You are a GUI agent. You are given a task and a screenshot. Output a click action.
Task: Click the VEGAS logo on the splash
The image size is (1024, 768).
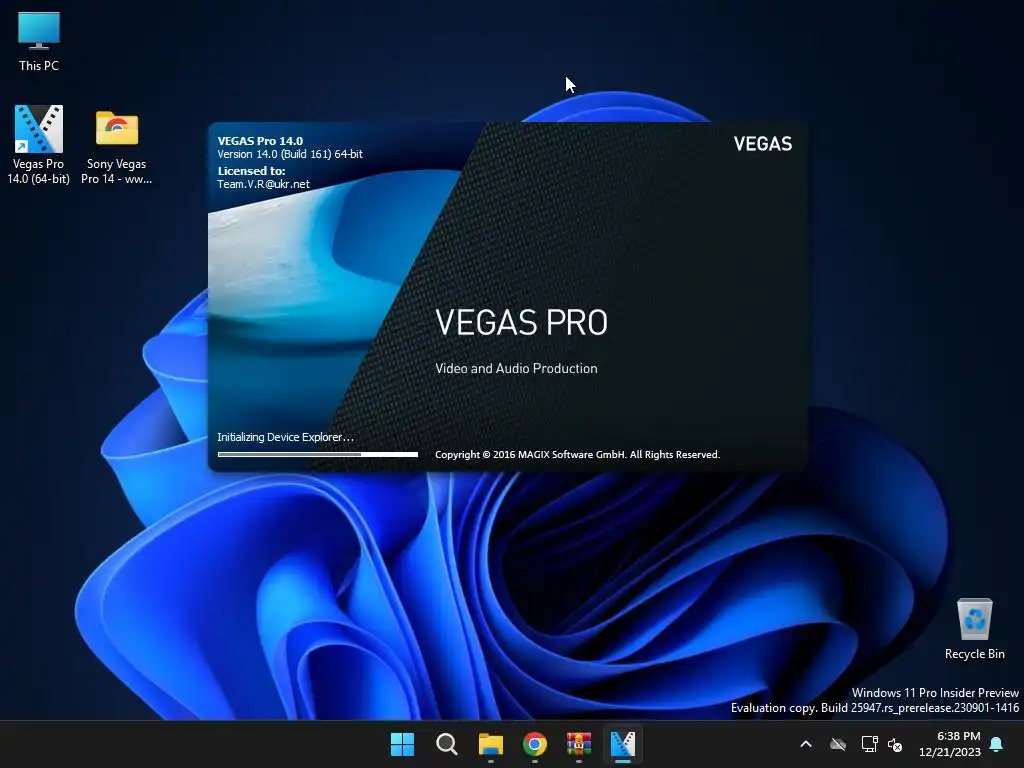[762, 144]
